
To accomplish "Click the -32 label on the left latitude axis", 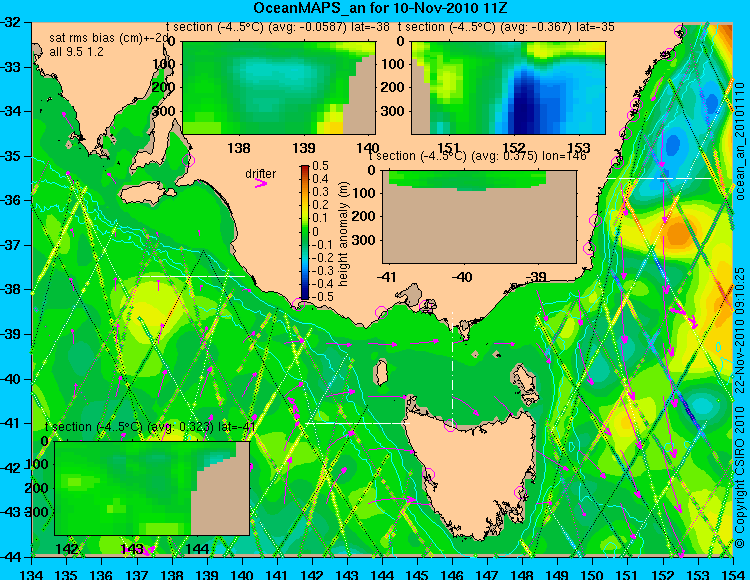I will click(x=11, y=22).
